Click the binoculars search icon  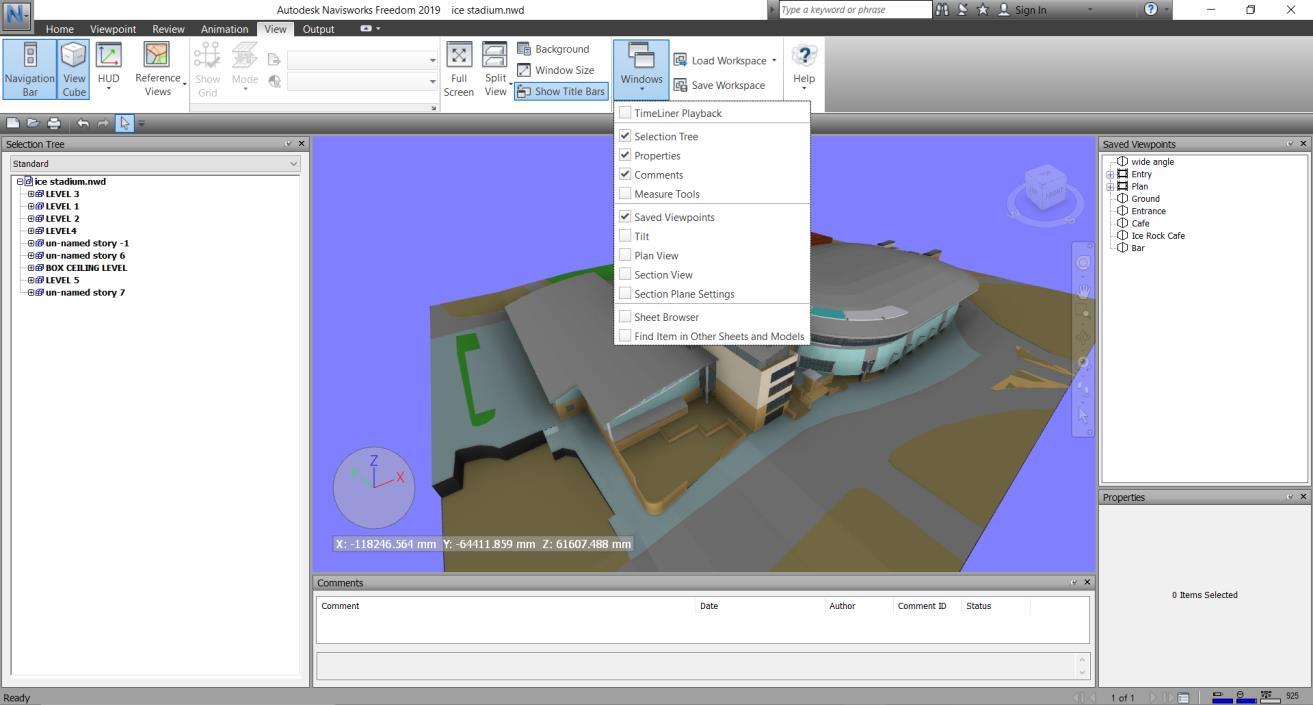942,9
